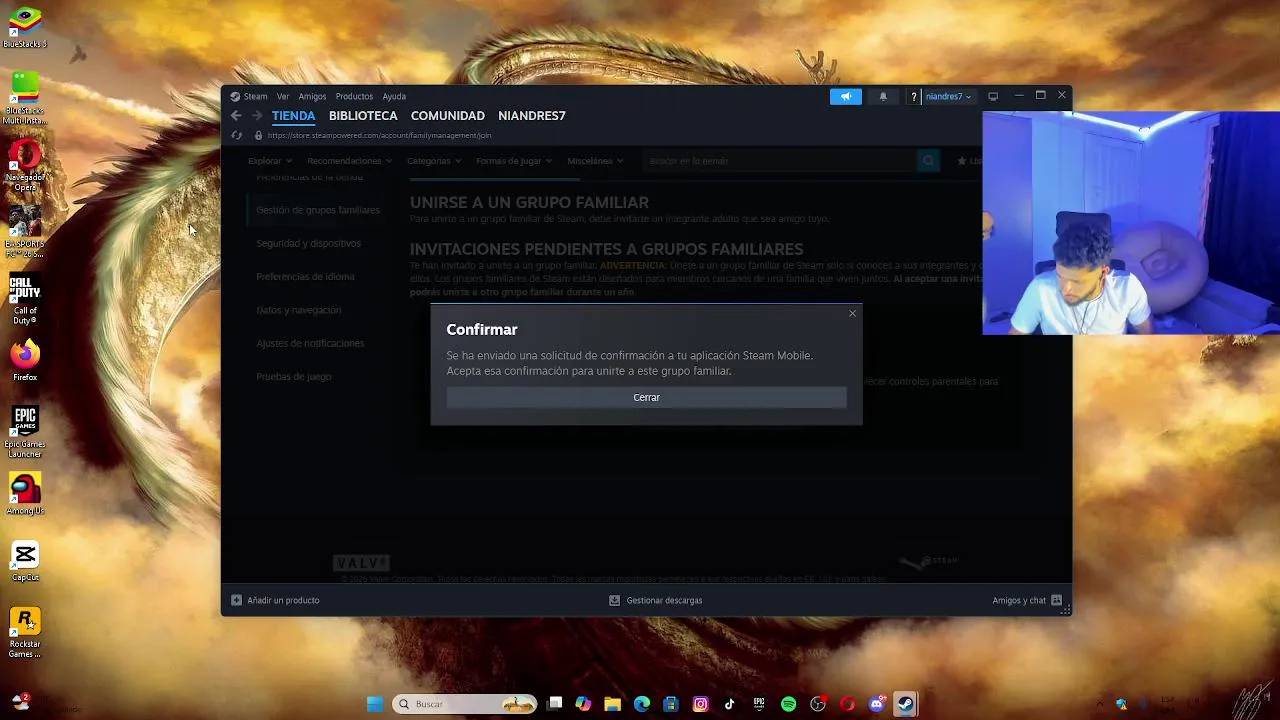Open File Explorer from the taskbar
This screenshot has width=1280, height=720.
tap(613, 704)
